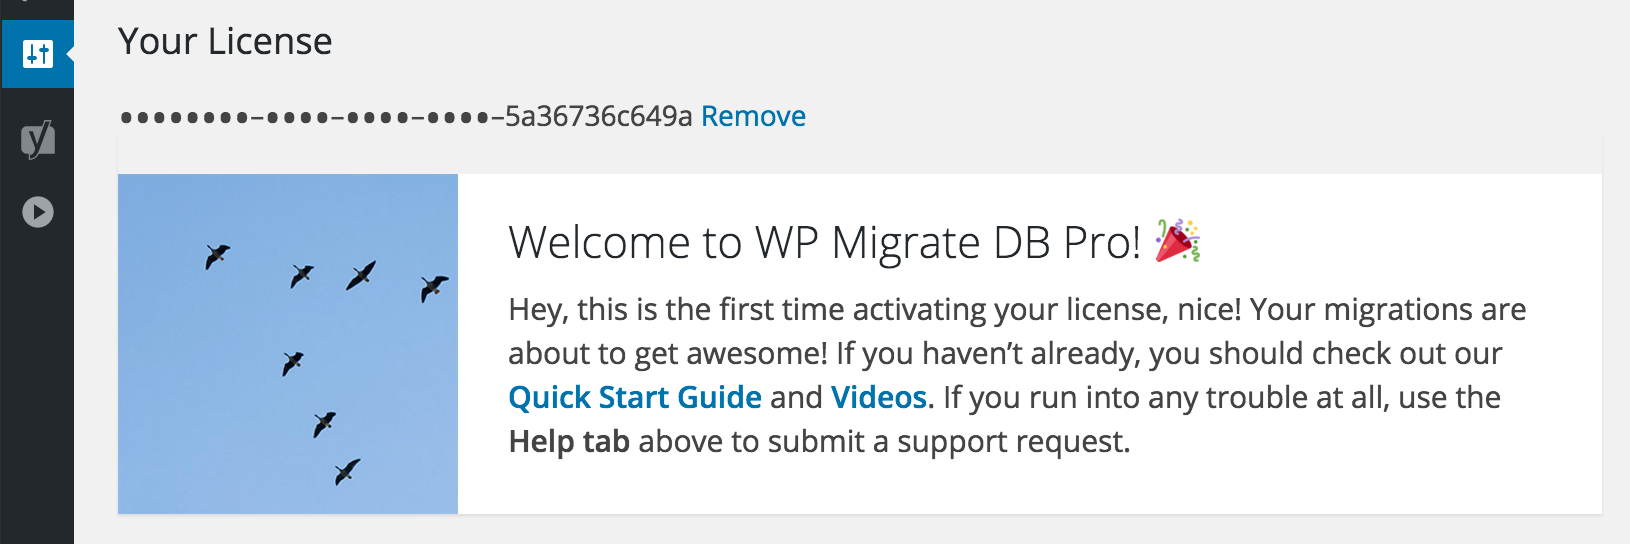Open the Quick Start Guide link
This screenshot has height=544, width=1630.
coord(635,397)
